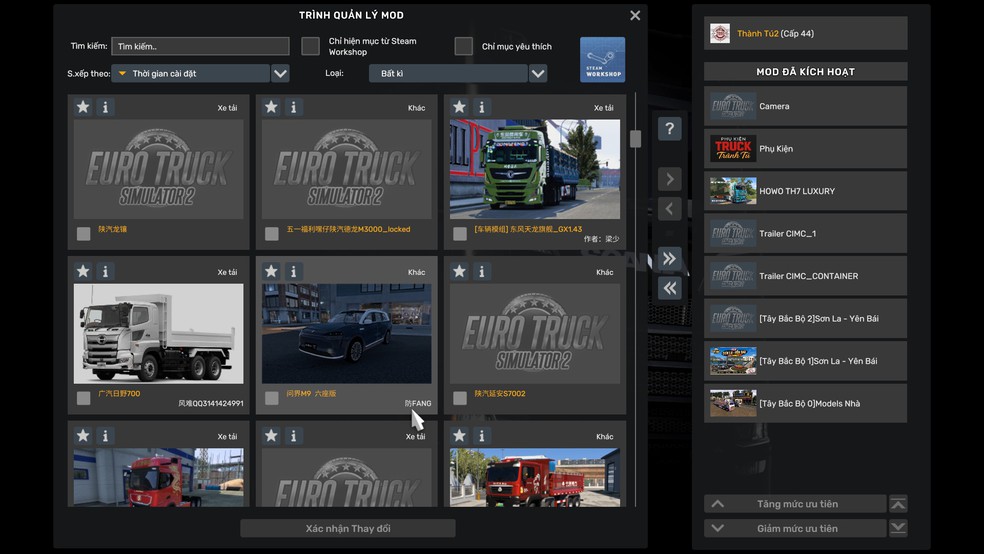Image resolution: width=984 pixels, height=554 pixels.
Task: Open info for the M3000_locked mod
Action: click(x=294, y=107)
